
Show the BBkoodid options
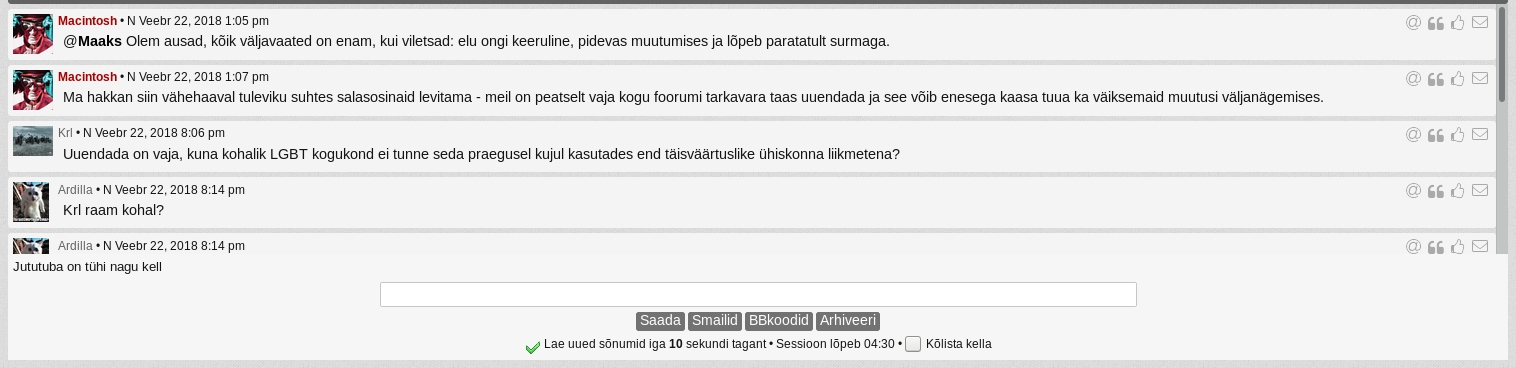coord(779,321)
